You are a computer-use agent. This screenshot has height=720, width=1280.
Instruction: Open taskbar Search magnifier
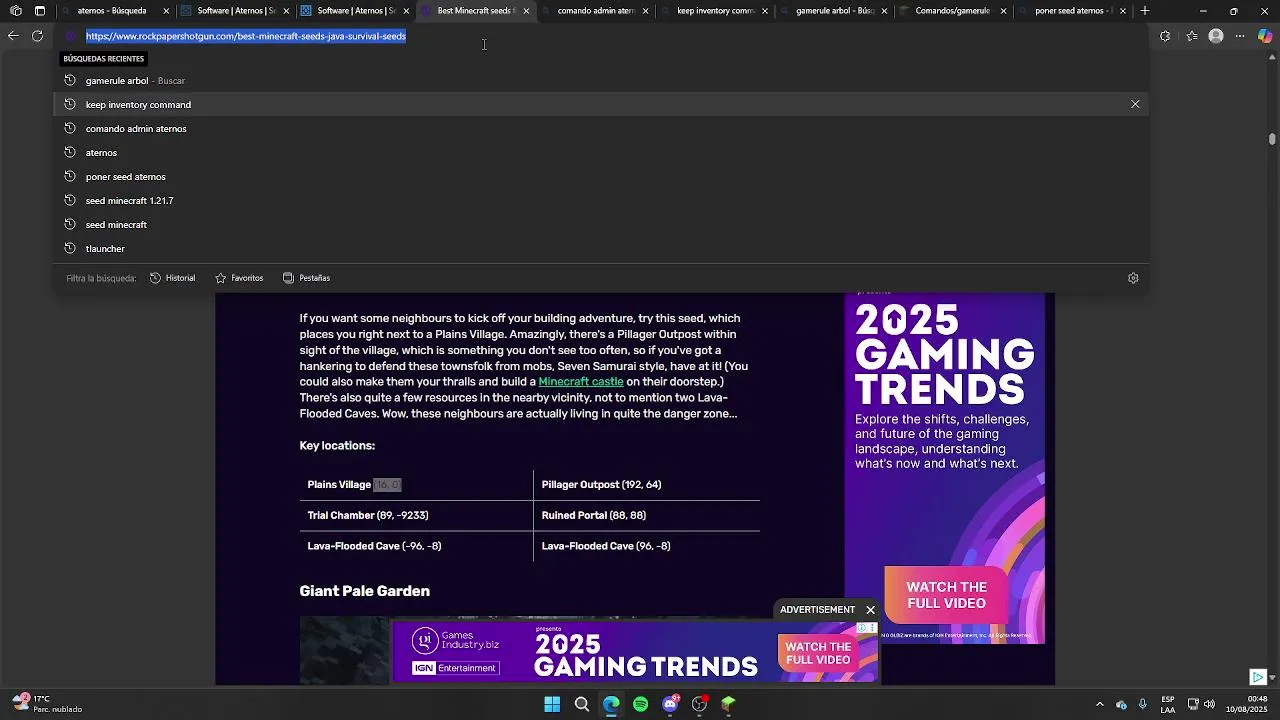pyautogui.click(x=581, y=704)
